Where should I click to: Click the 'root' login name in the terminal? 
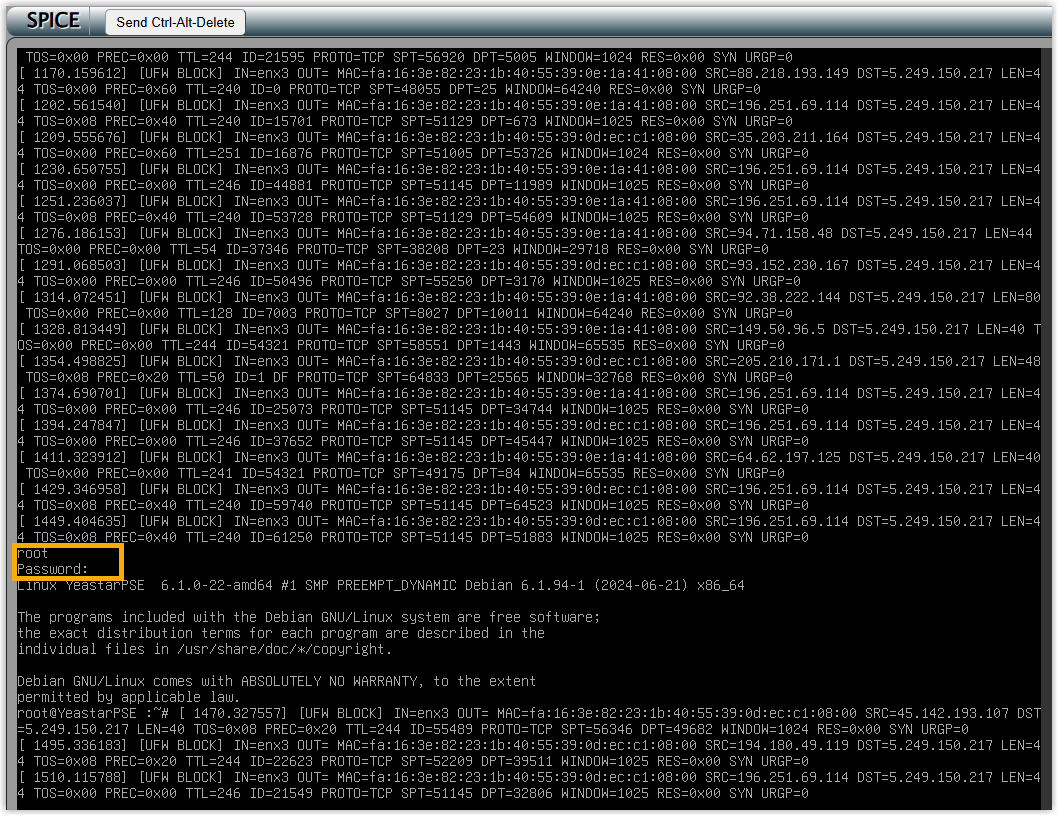click(x=33, y=553)
